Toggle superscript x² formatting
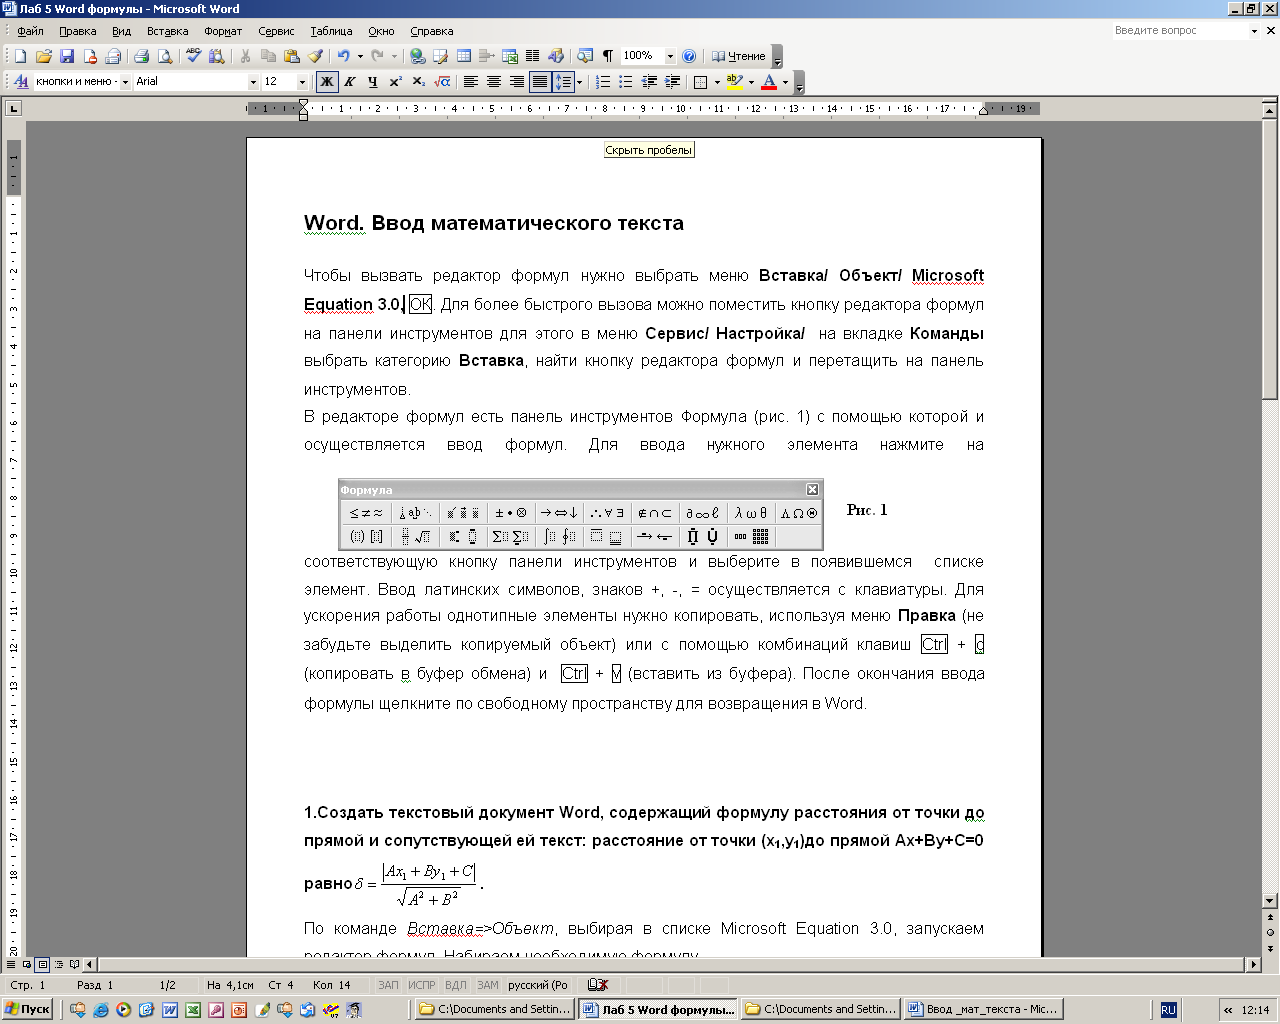This screenshot has width=1280, height=1024. [x=396, y=82]
